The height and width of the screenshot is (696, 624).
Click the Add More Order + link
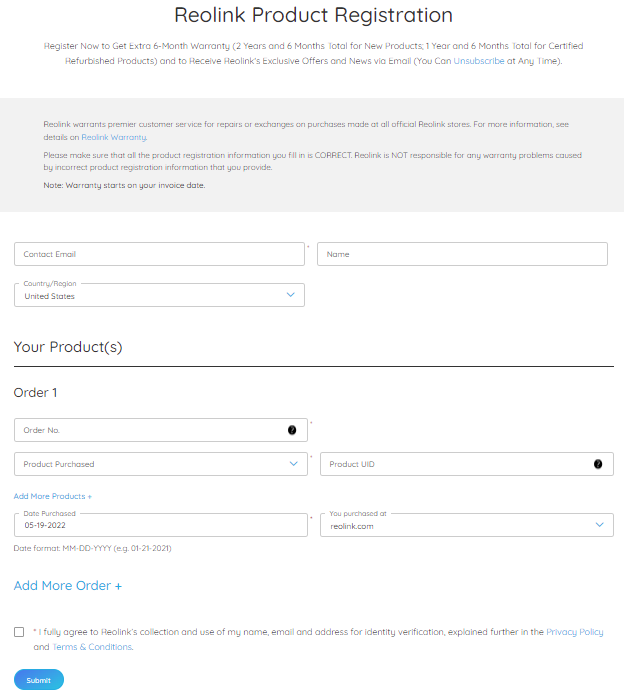click(x=68, y=586)
